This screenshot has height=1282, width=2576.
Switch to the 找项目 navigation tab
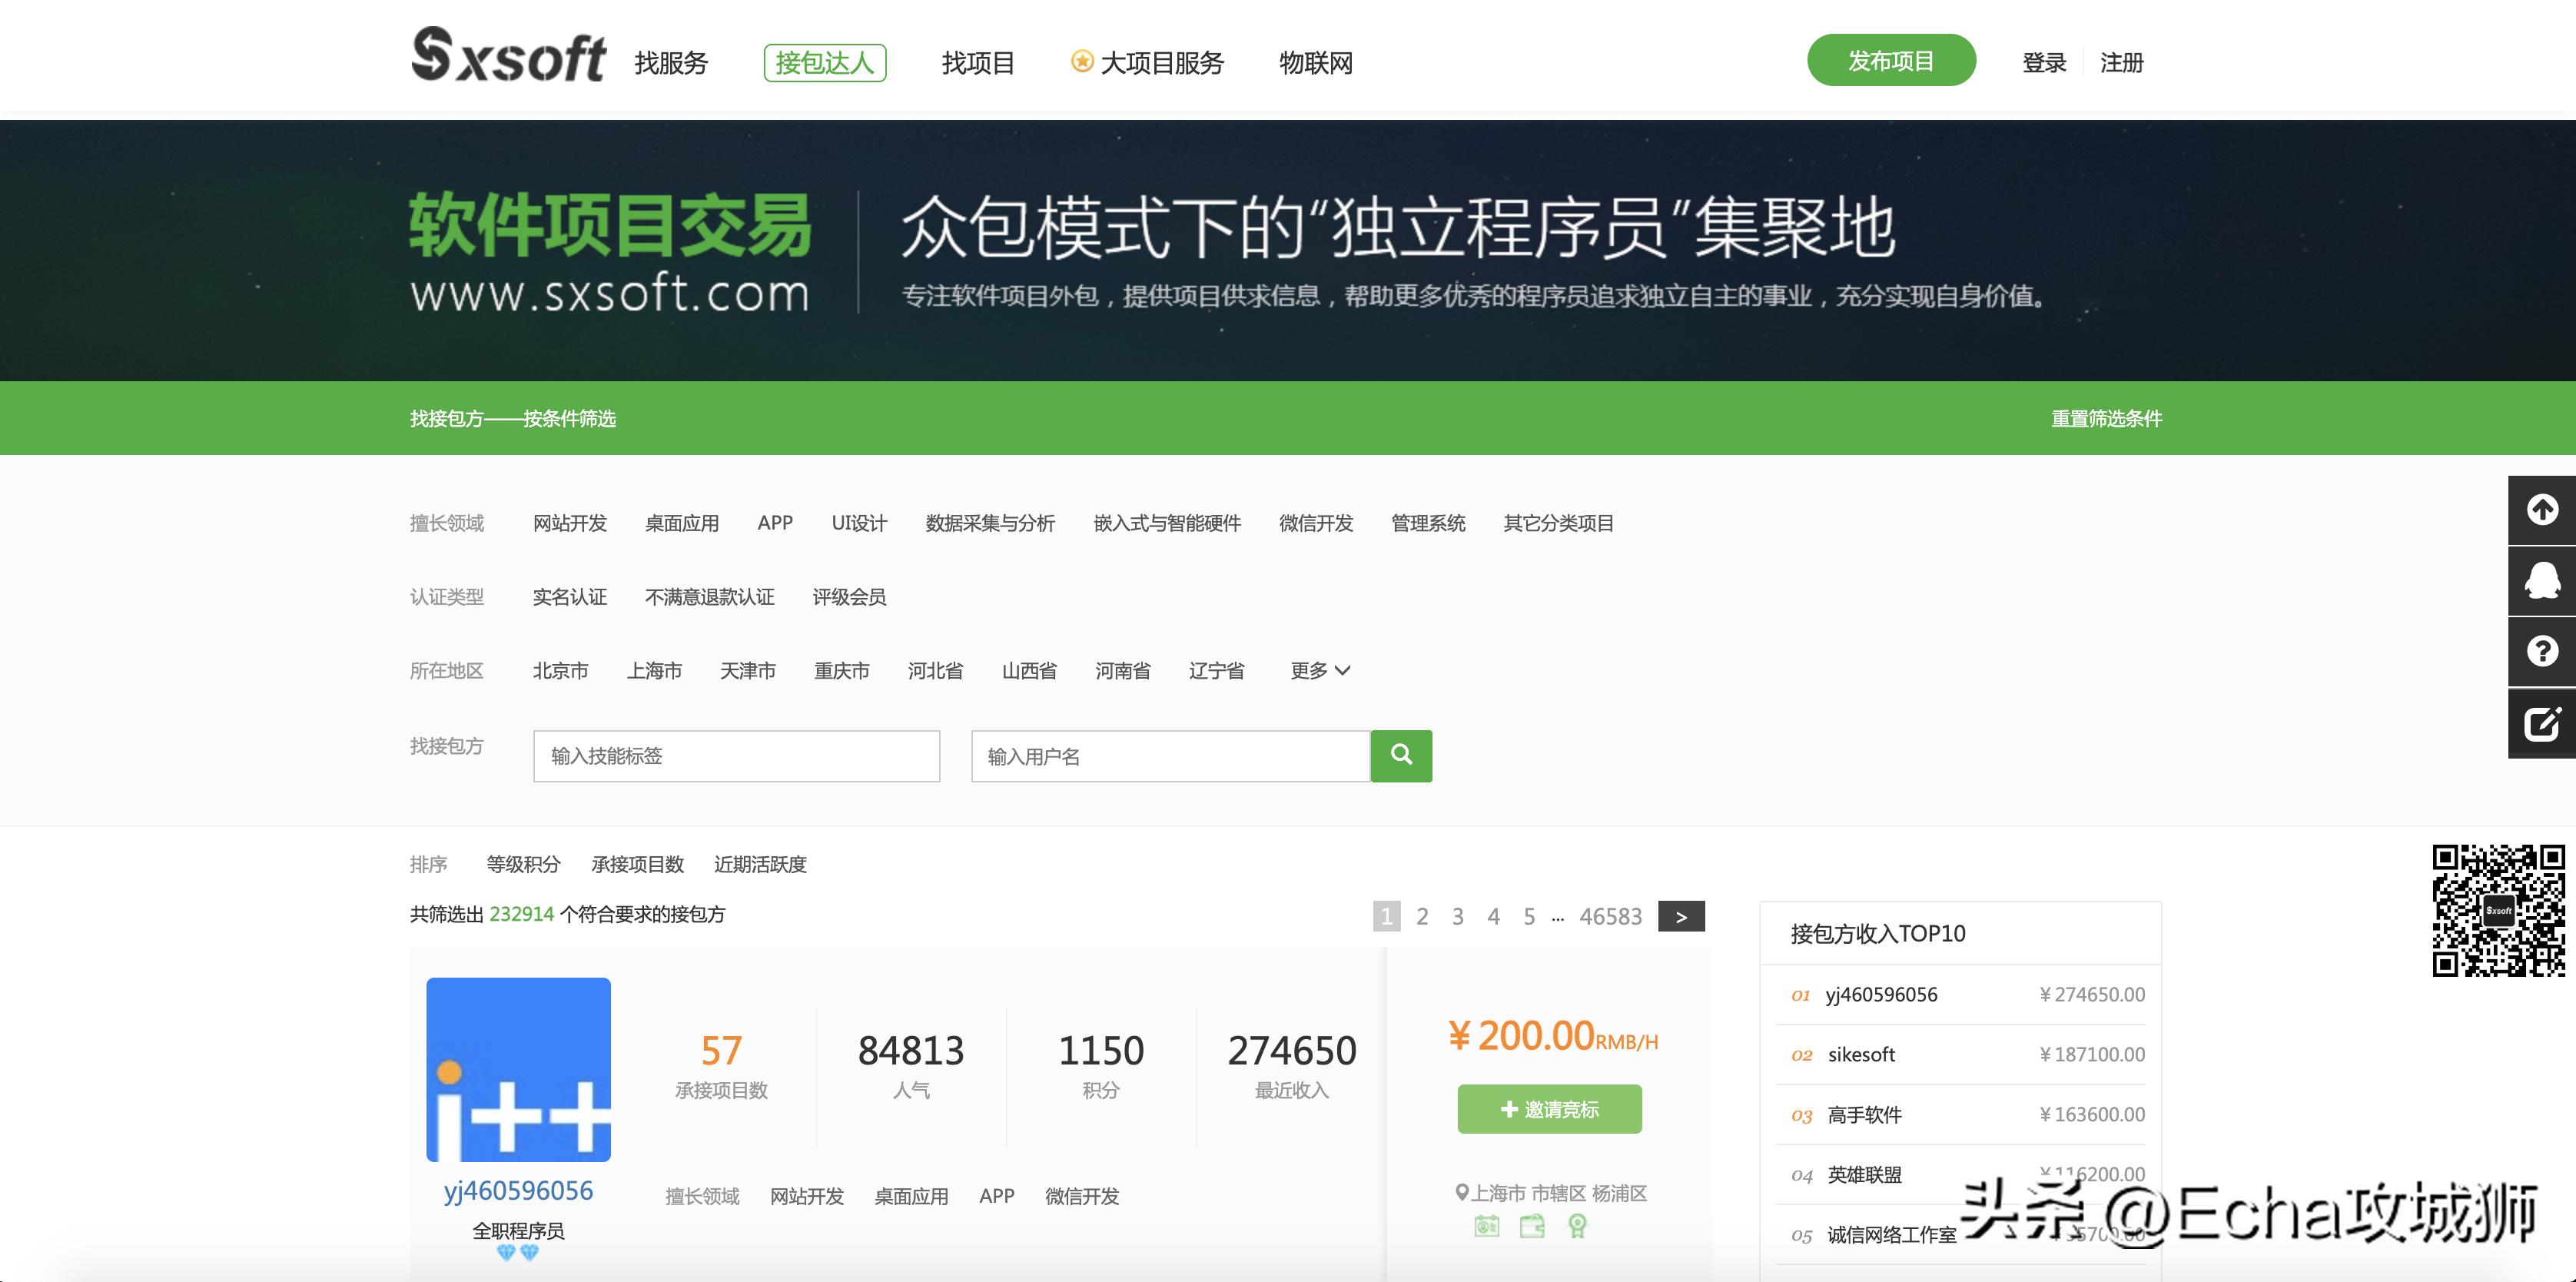tap(978, 62)
